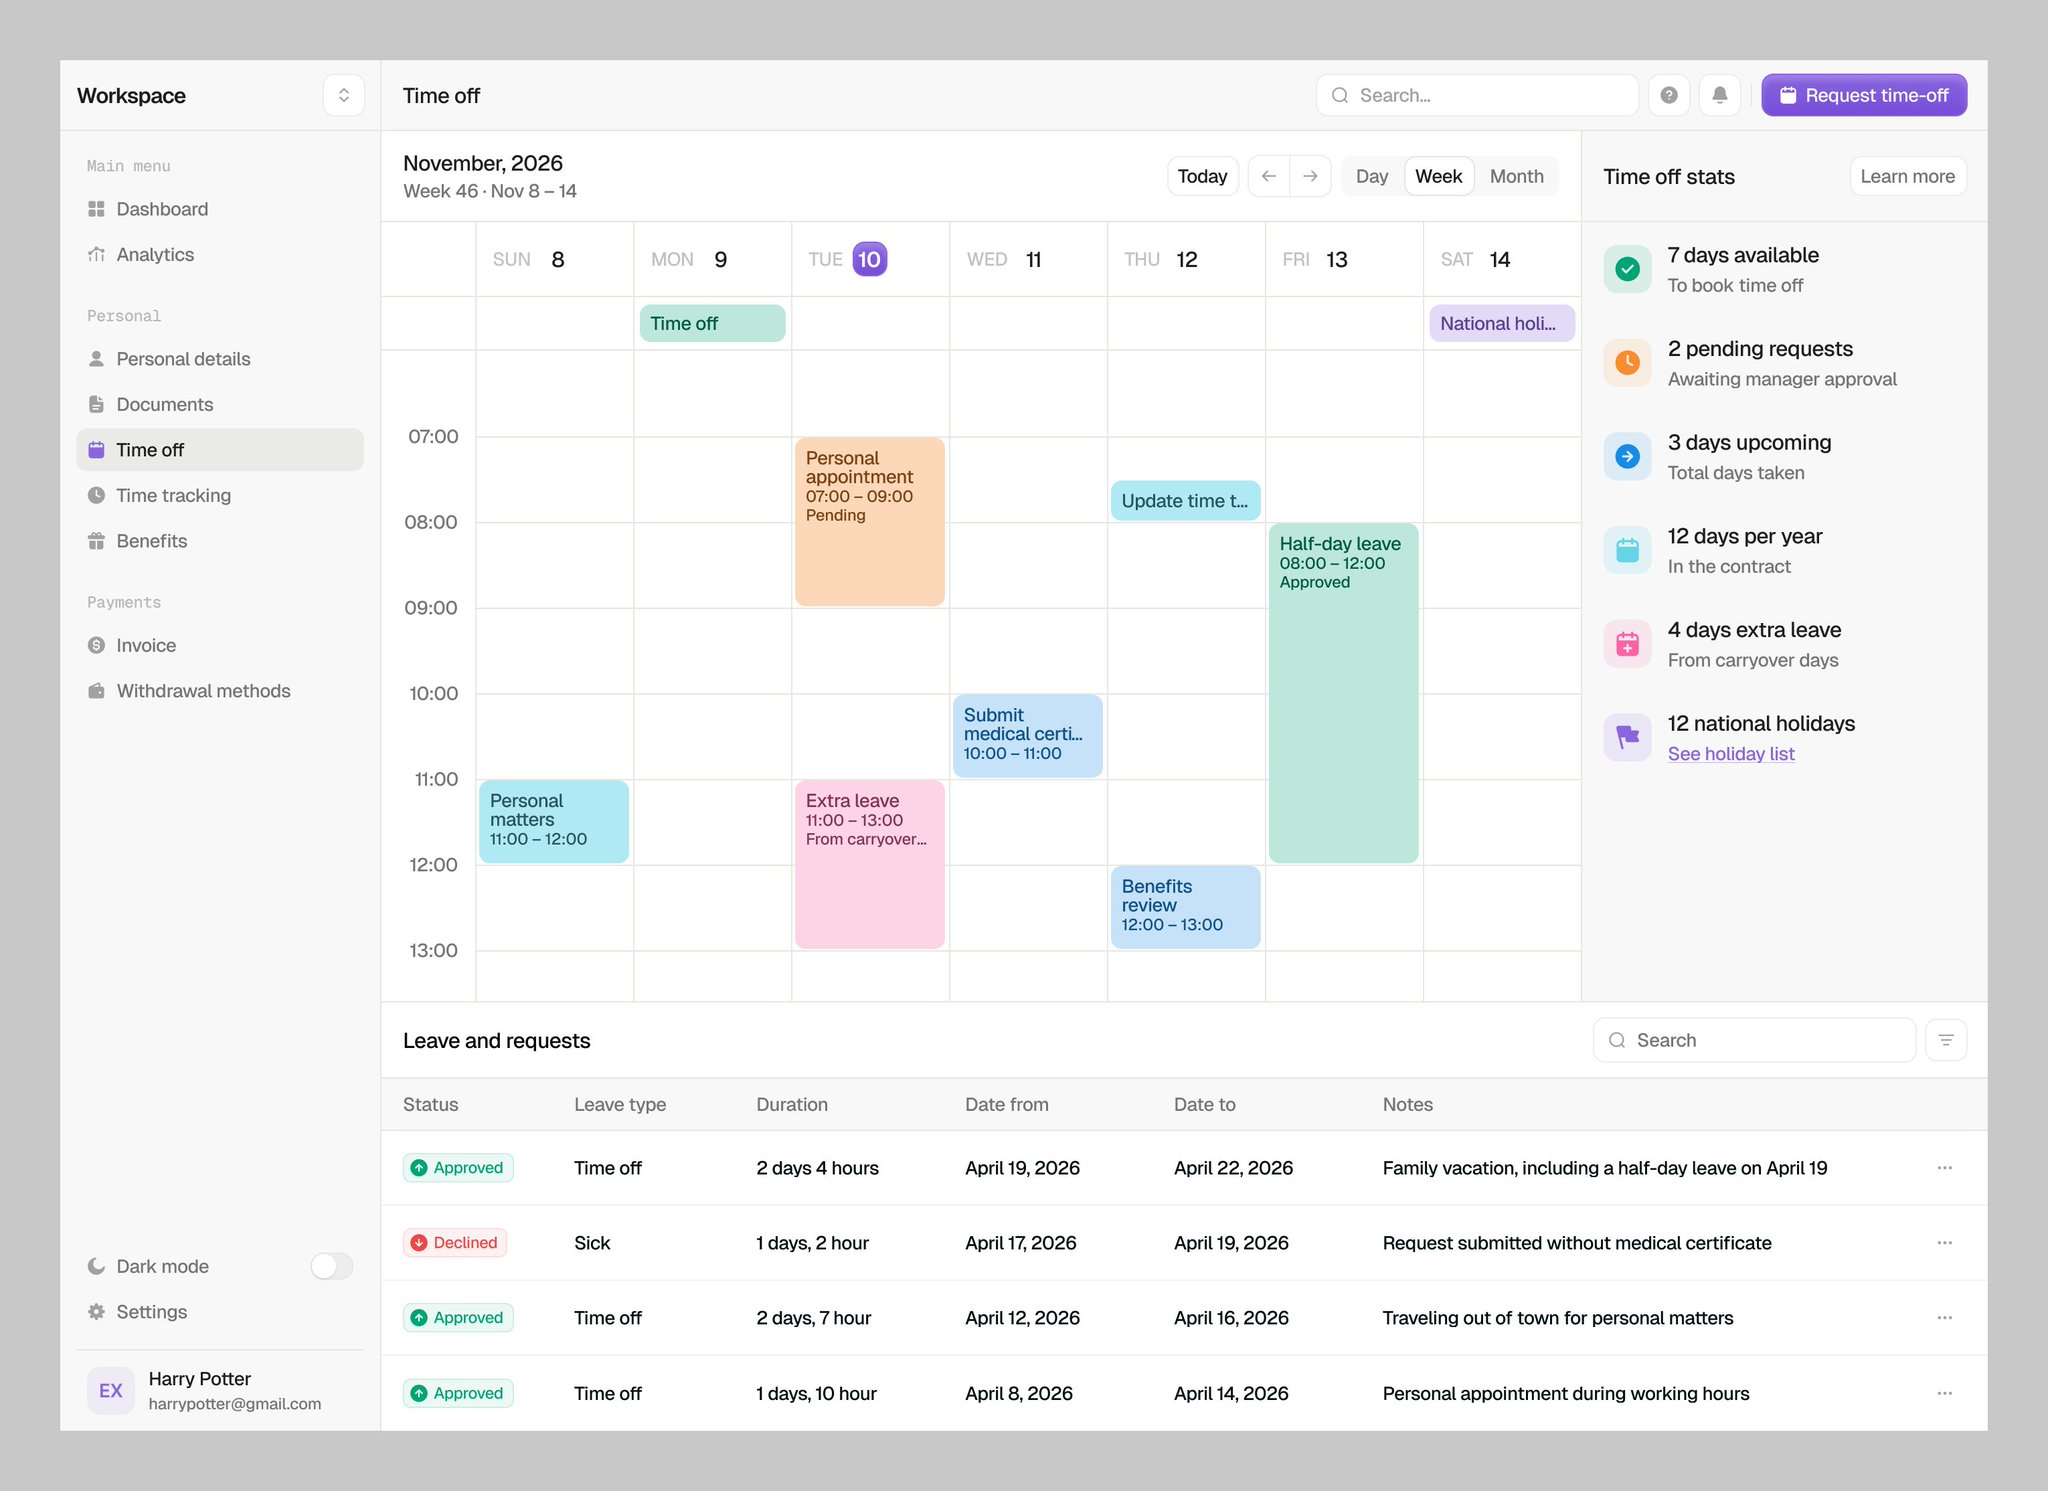This screenshot has width=2048, height=1491.
Task: Click the blue arrow days upcoming icon
Action: point(1628,457)
